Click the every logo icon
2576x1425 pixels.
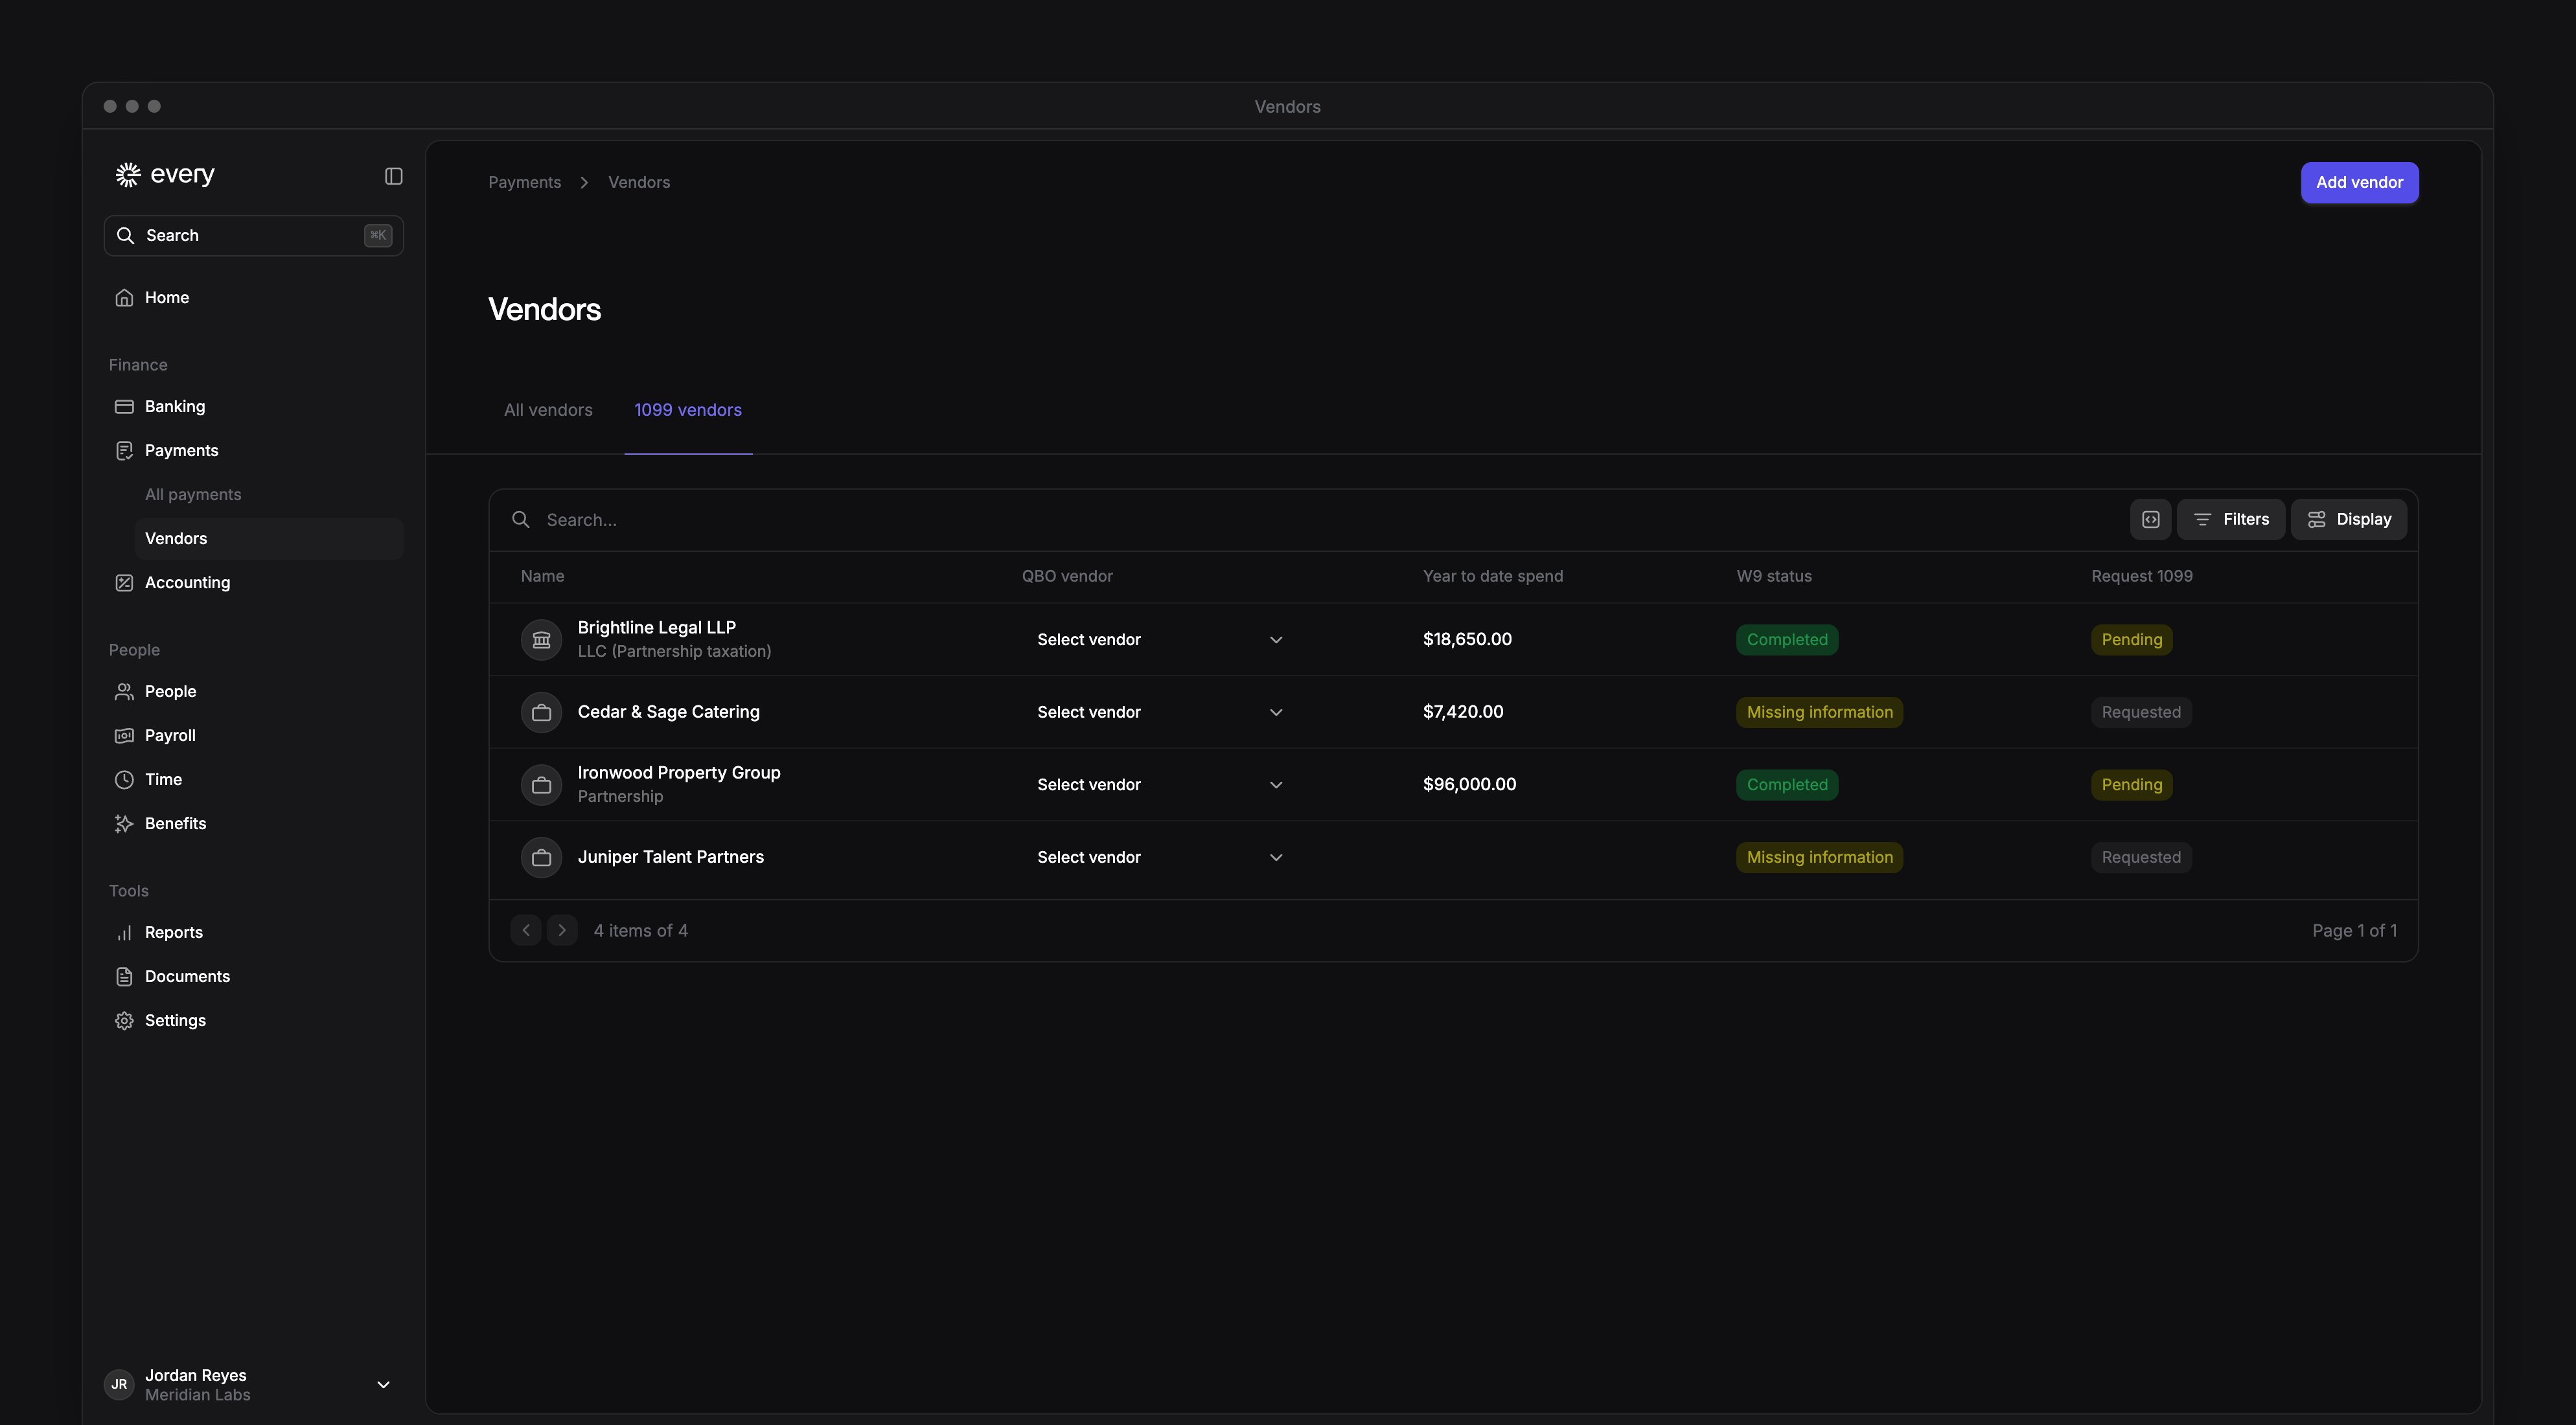point(128,175)
